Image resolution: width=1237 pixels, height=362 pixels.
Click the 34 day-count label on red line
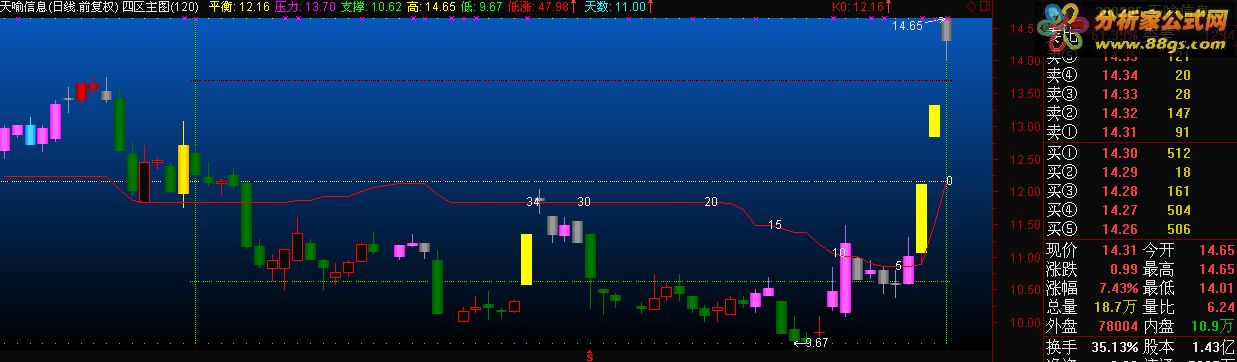point(534,202)
